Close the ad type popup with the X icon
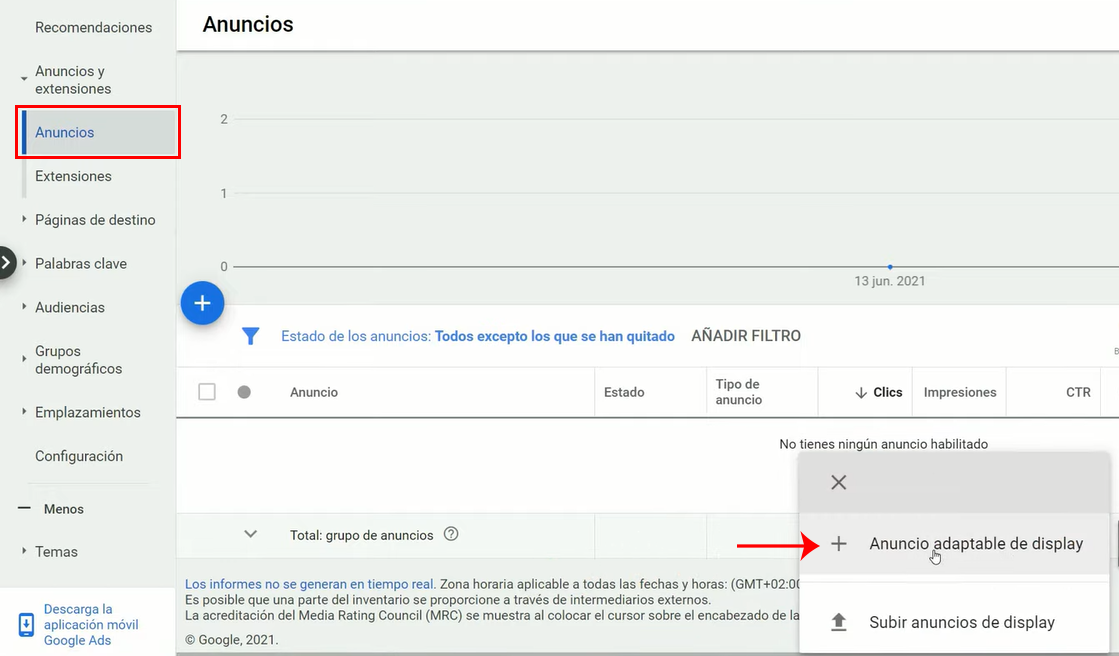Image resolution: width=1119 pixels, height=656 pixels. [x=839, y=483]
